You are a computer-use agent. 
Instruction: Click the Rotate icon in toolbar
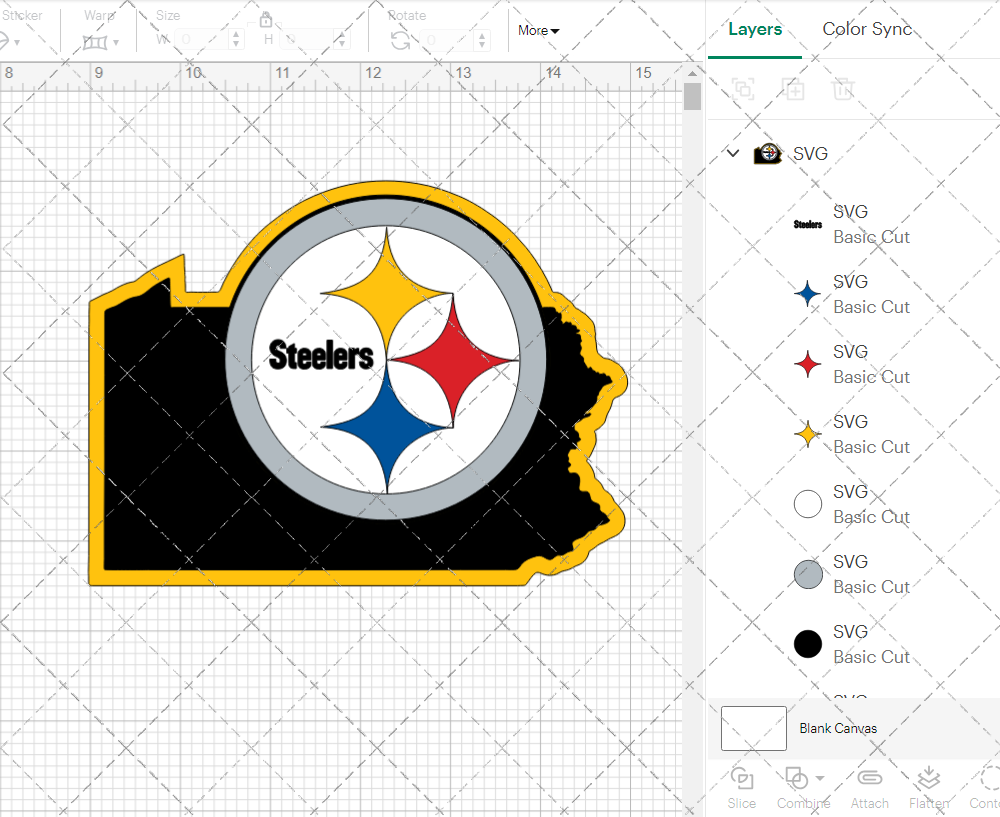pyautogui.click(x=400, y=40)
